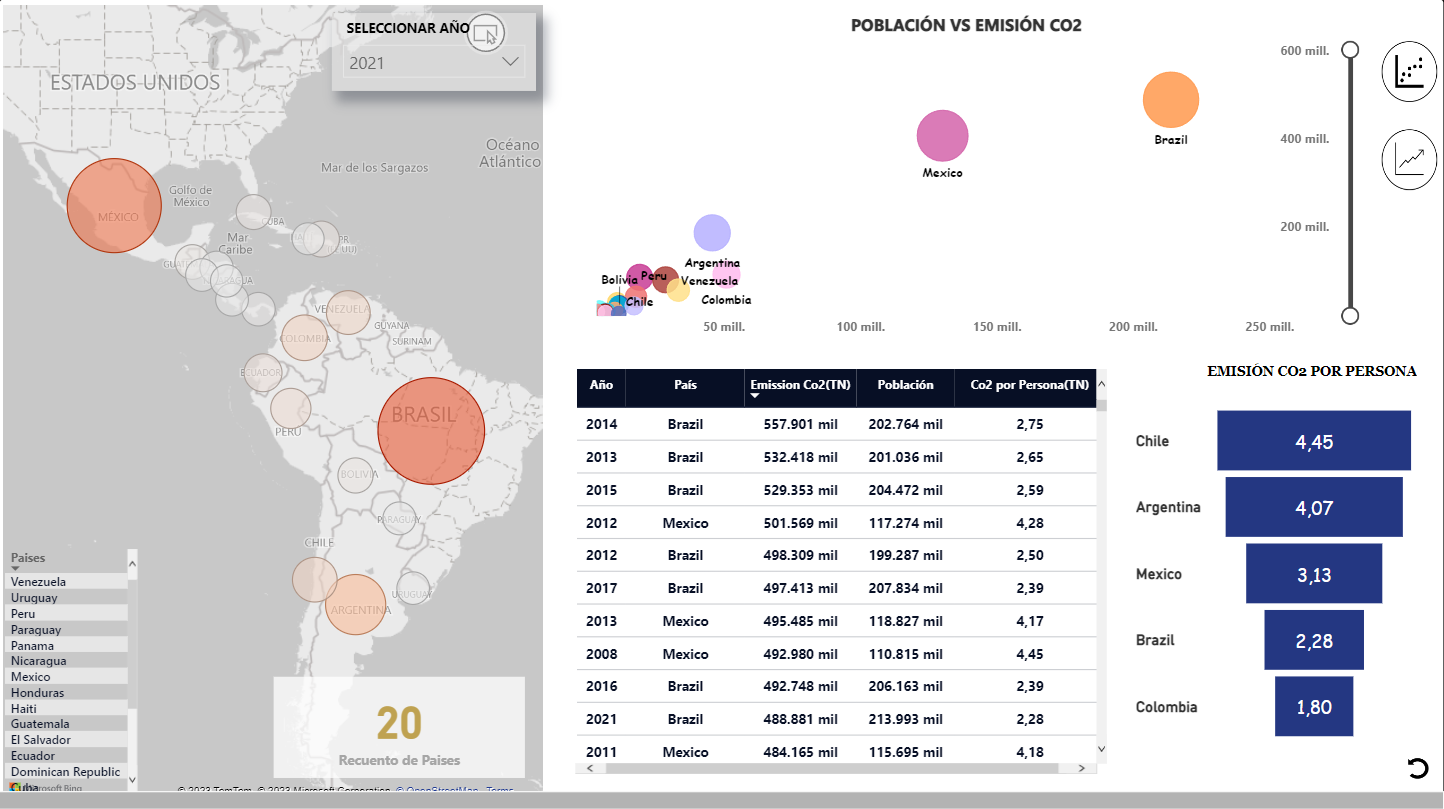This screenshot has width=1444, height=809.
Task: Click the selection tool icon on the year slicer
Action: [487, 33]
